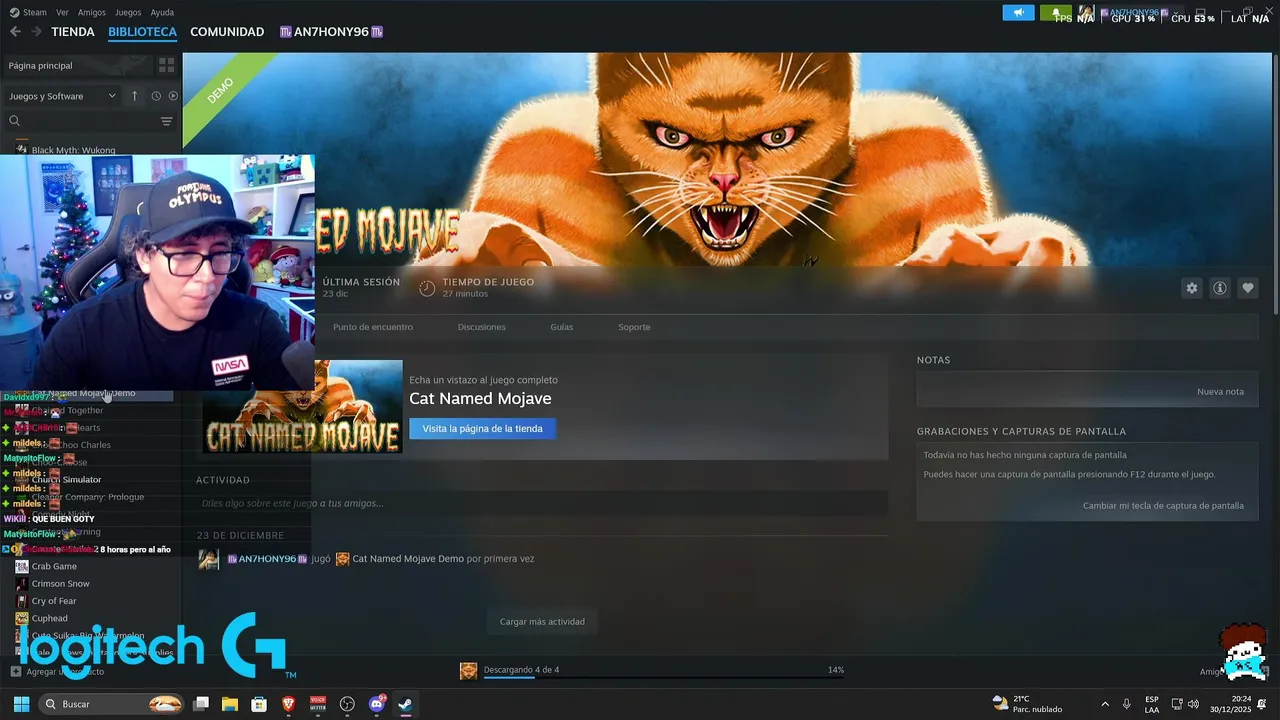Image resolution: width=1280 pixels, height=720 pixels.
Task: Open Amigos menu
Action: click(x=92, y=13)
